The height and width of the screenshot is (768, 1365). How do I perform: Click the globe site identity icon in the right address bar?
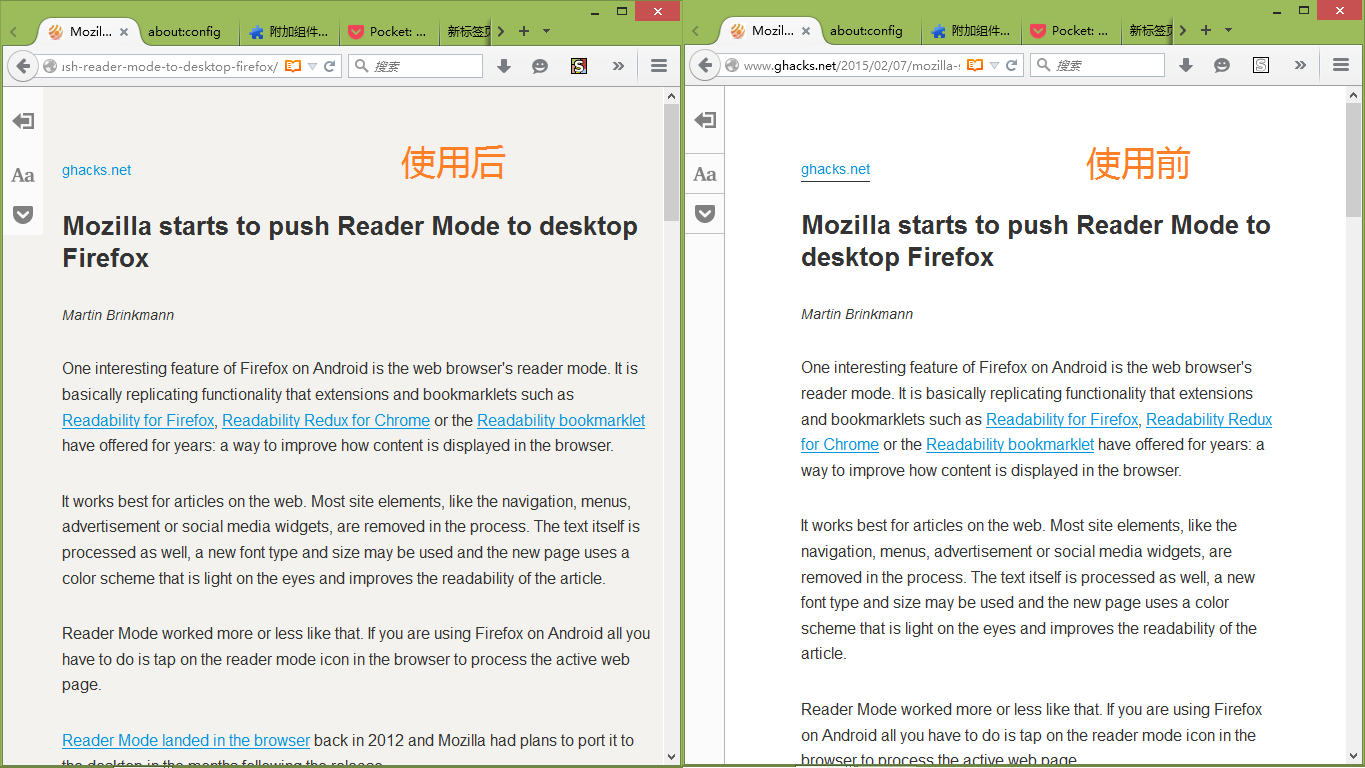(x=732, y=66)
